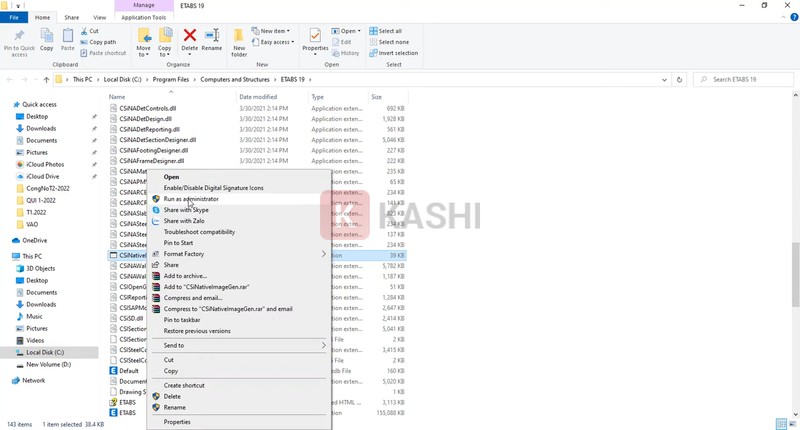
Task: Select Troubleshoot compatibility from context menu
Action: [199, 232]
